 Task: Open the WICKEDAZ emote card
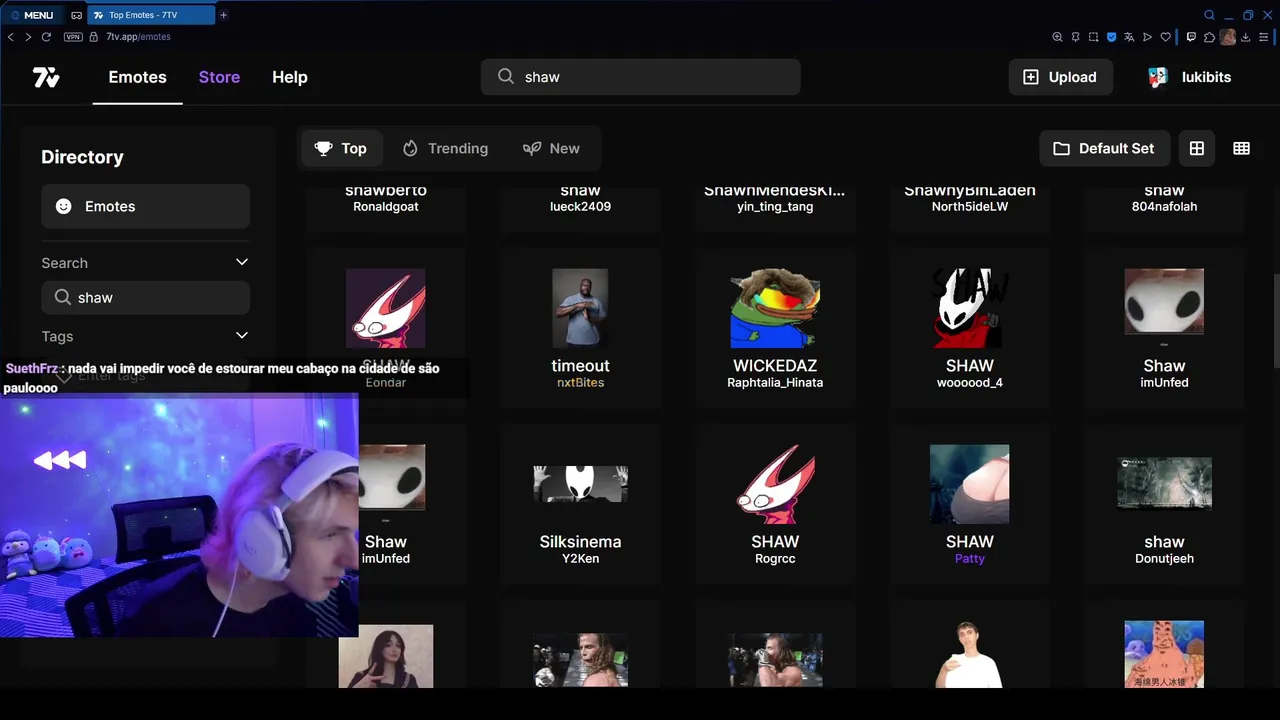775,328
